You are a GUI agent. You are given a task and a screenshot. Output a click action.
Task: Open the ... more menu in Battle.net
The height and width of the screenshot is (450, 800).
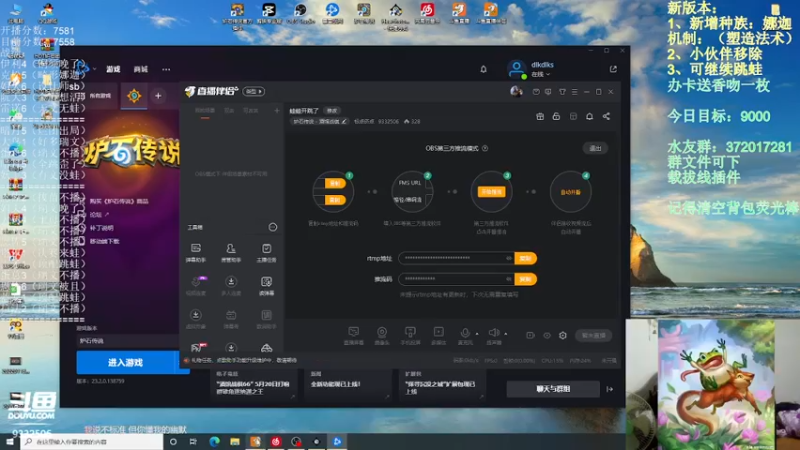(166, 69)
